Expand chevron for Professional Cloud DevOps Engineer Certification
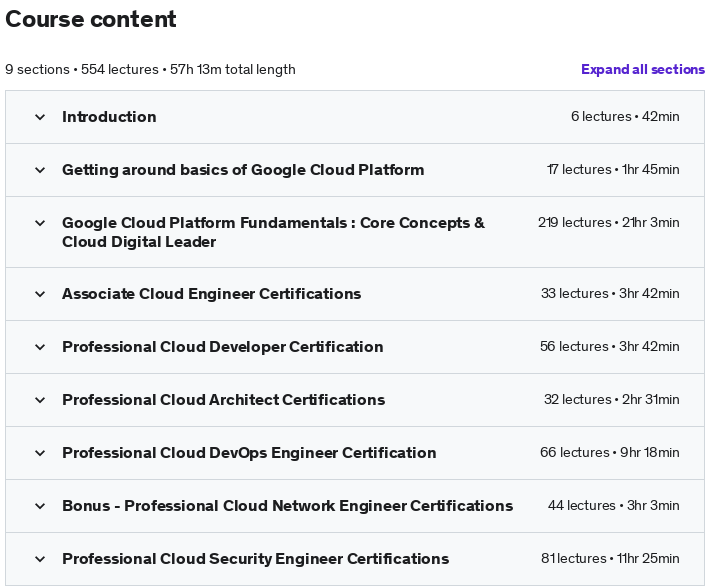Screen dimensions: 705x586 coord(40,453)
